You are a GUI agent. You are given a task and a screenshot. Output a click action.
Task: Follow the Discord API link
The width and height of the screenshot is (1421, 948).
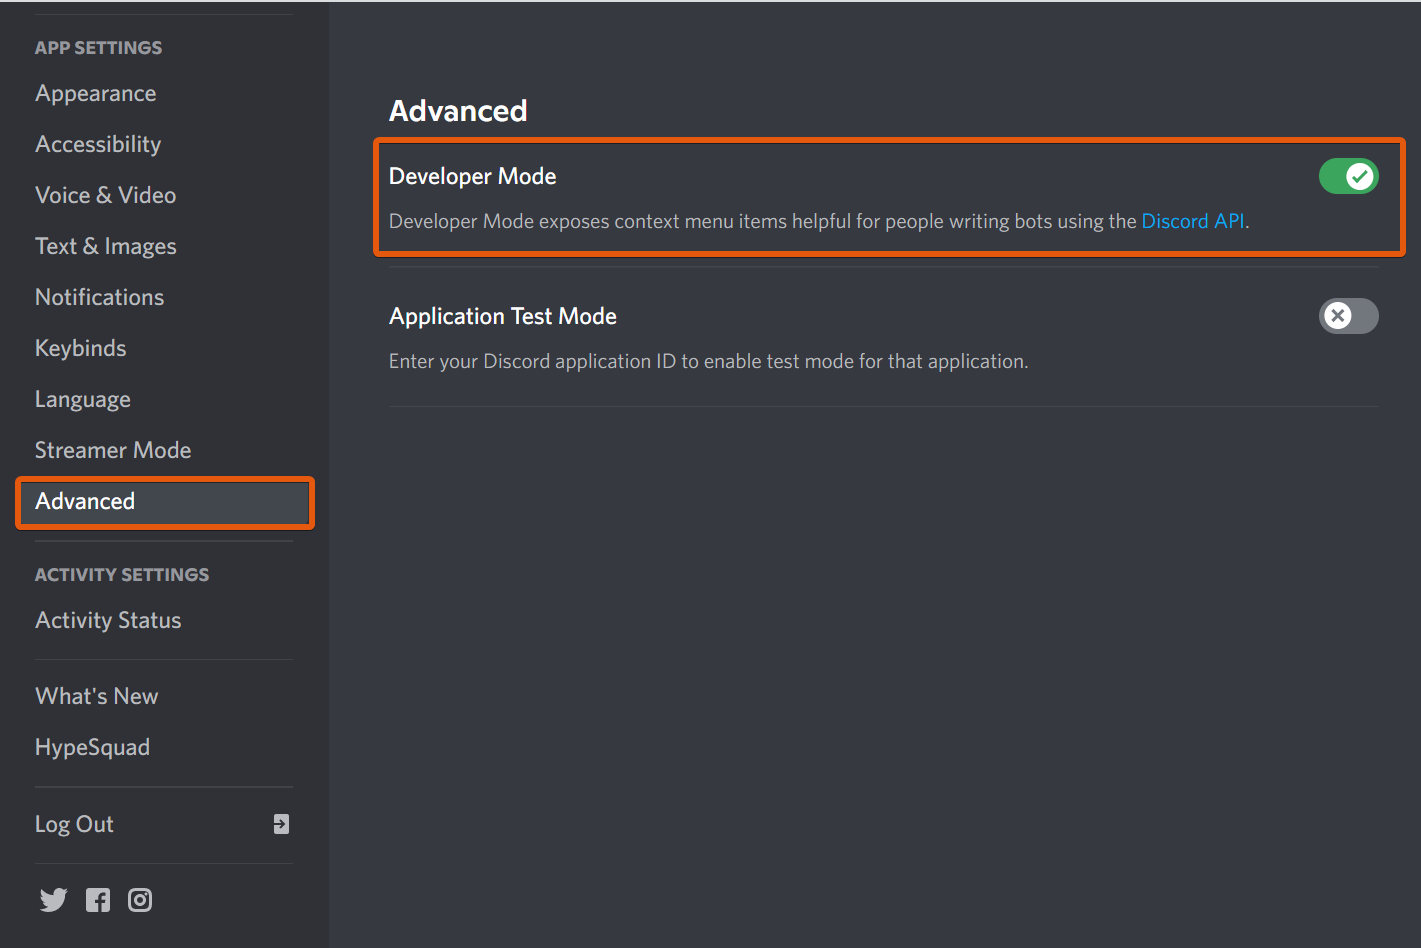(x=1194, y=221)
